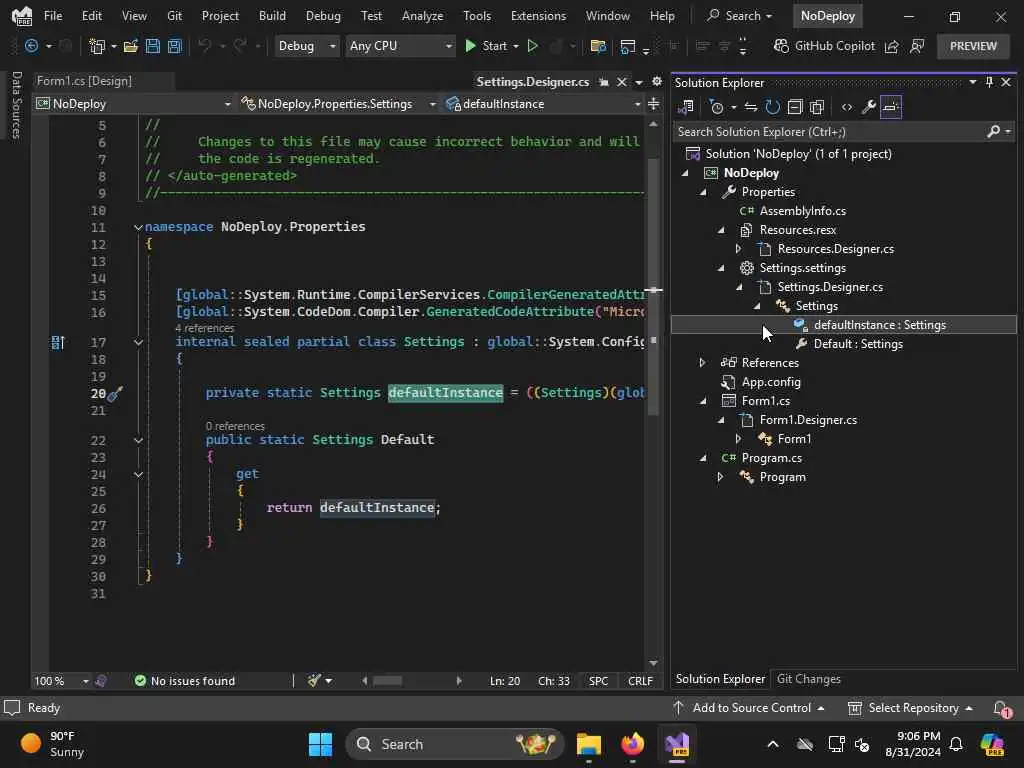Viewport: 1024px width, 768px height.
Task: Click the split editor window icon
Action: coord(653,104)
